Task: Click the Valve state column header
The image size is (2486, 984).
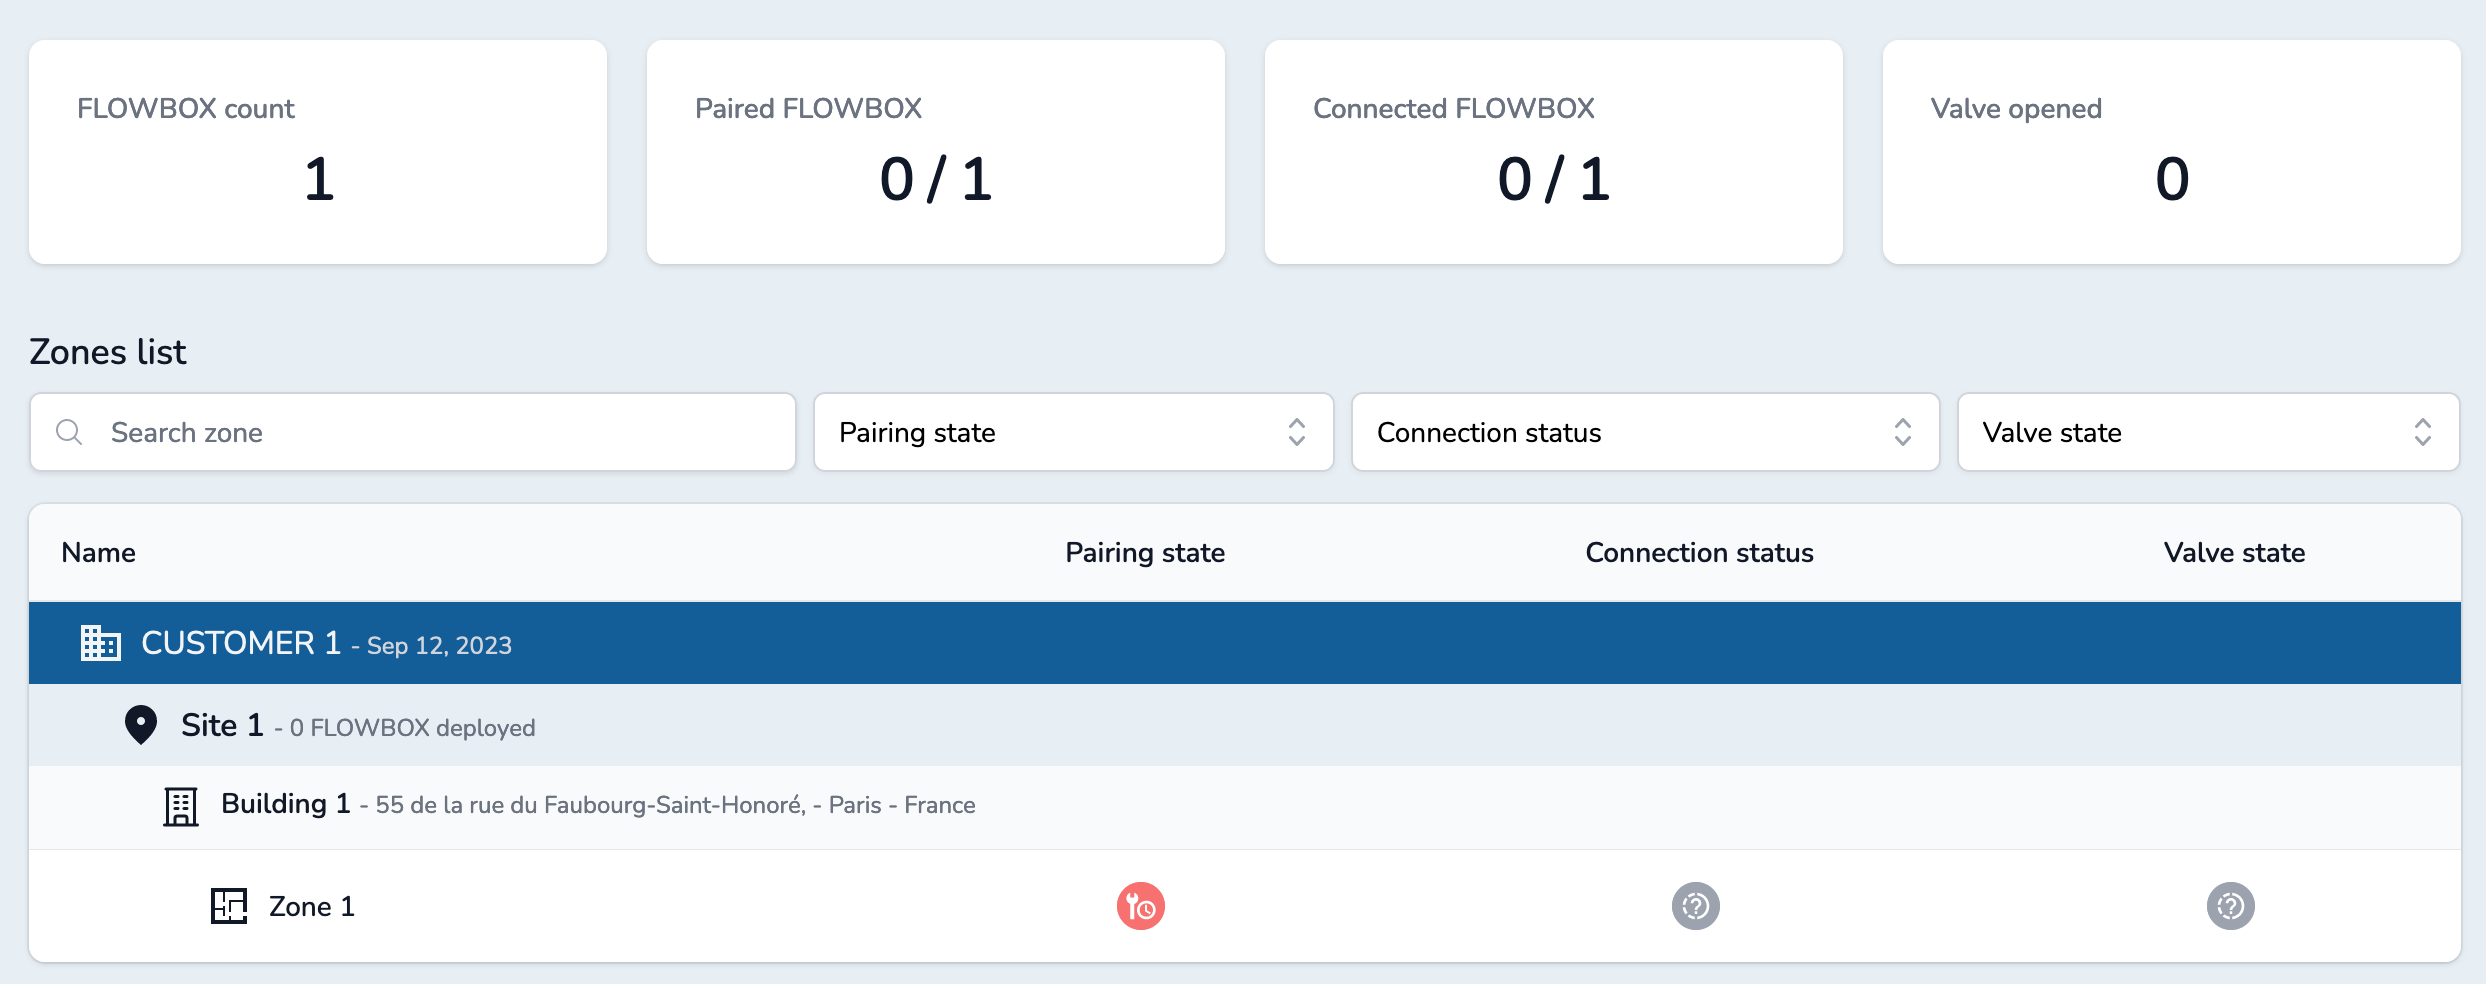Action: [2235, 553]
